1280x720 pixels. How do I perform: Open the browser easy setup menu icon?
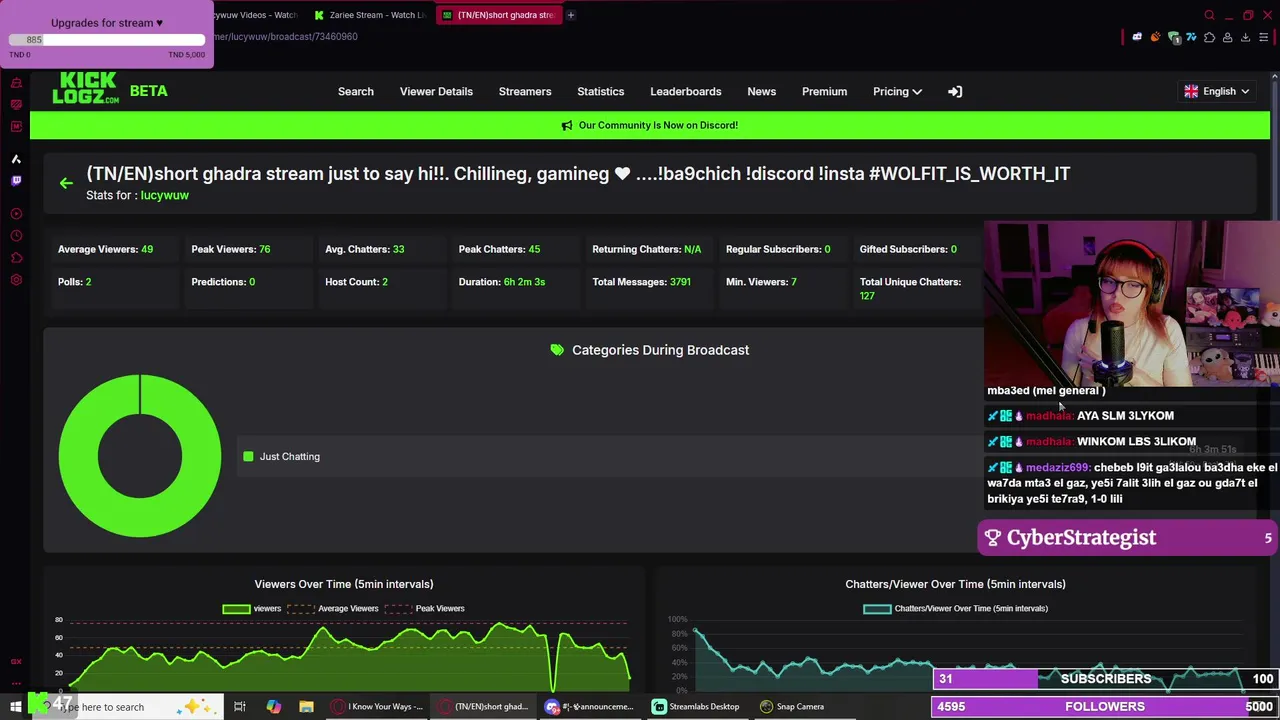click(x=1263, y=37)
